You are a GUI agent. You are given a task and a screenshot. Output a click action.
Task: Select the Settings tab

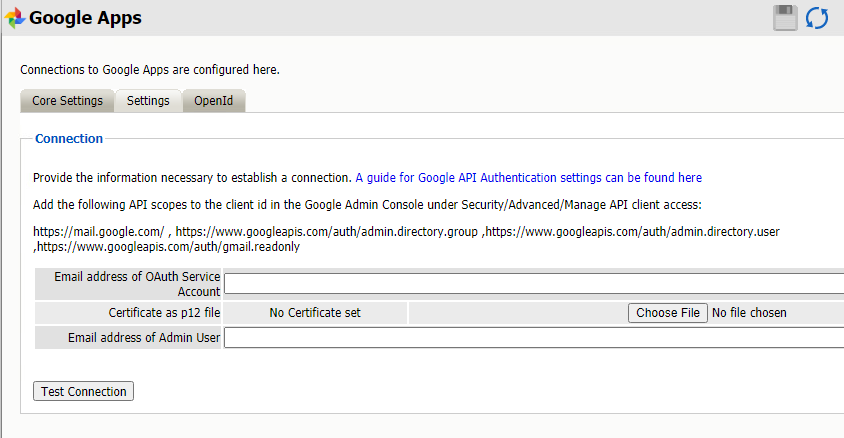pos(148,101)
